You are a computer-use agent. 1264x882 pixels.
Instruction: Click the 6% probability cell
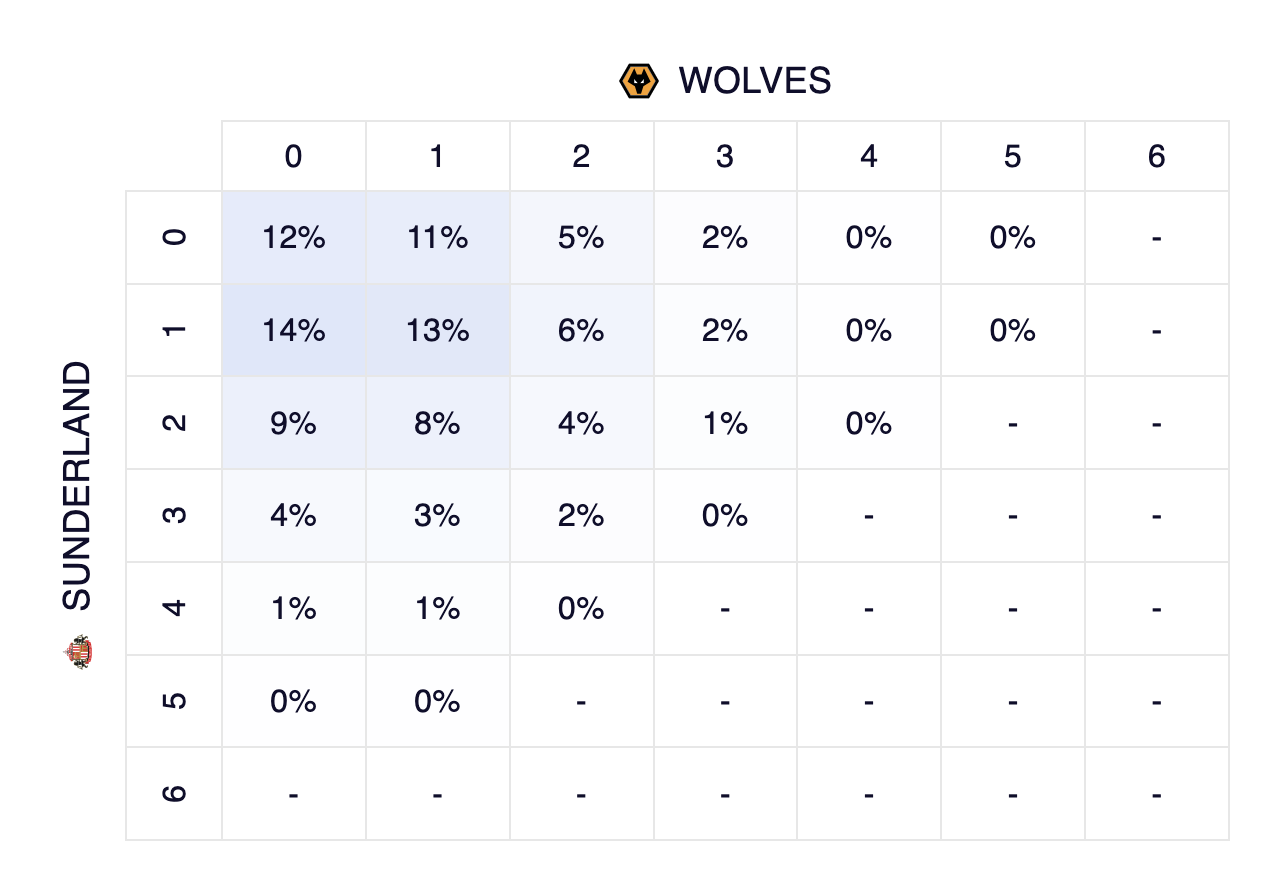pos(581,331)
